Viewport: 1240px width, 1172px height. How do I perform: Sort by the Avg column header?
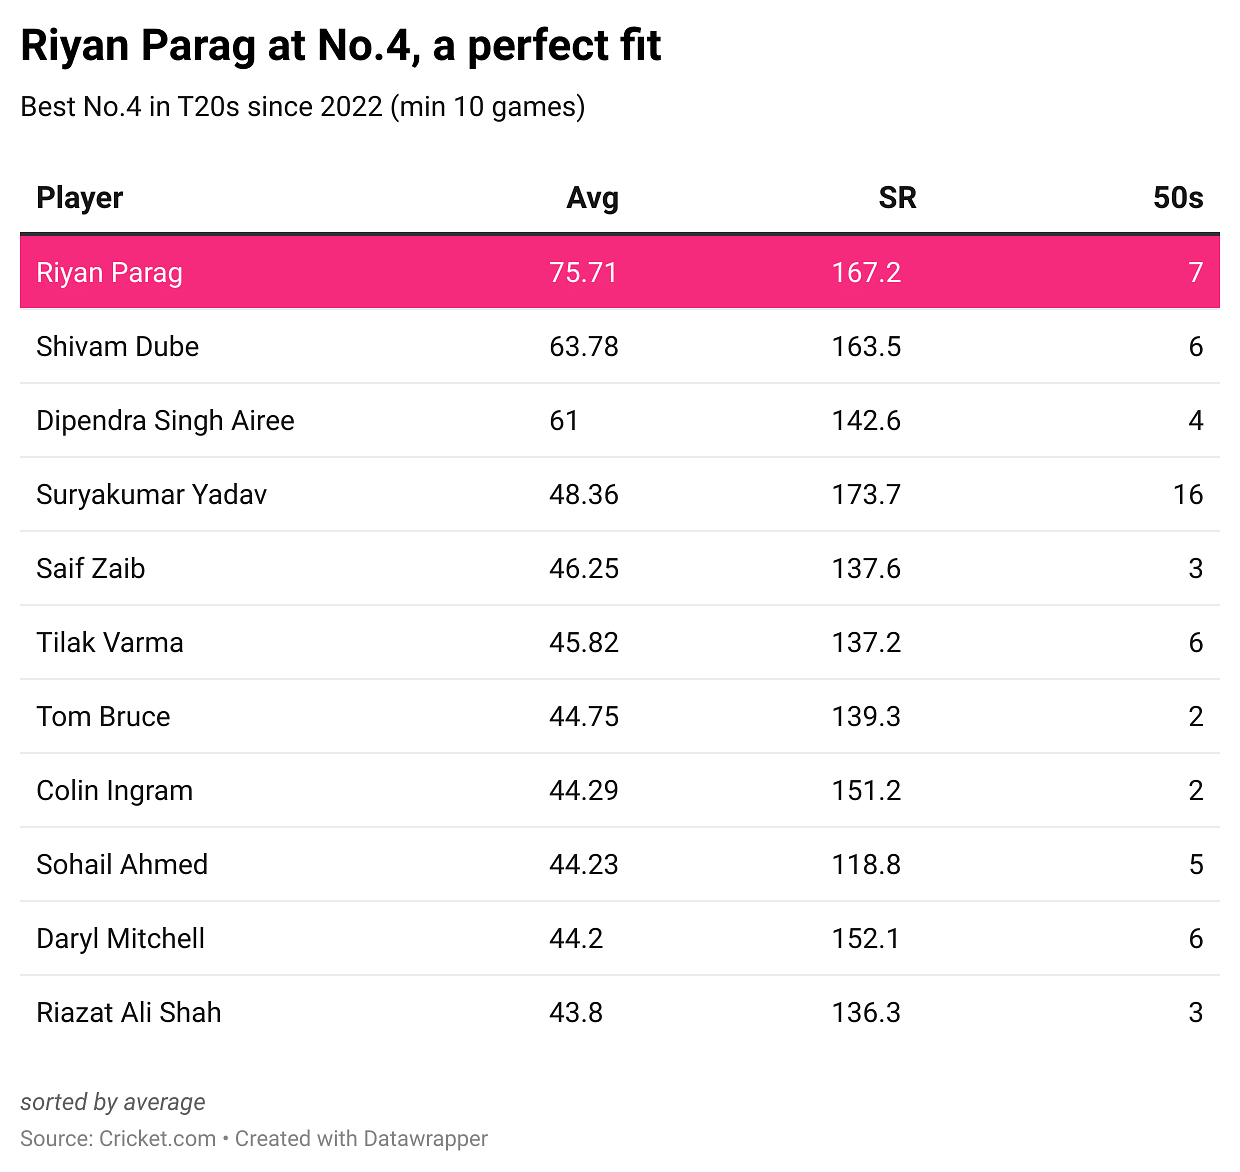(592, 198)
